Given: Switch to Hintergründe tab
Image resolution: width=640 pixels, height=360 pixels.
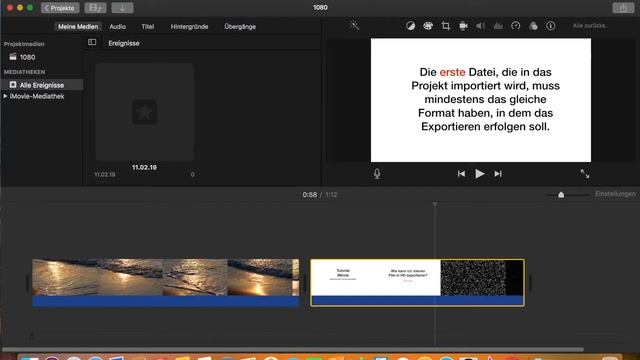Looking at the screenshot, I should pyautogui.click(x=189, y=27).
